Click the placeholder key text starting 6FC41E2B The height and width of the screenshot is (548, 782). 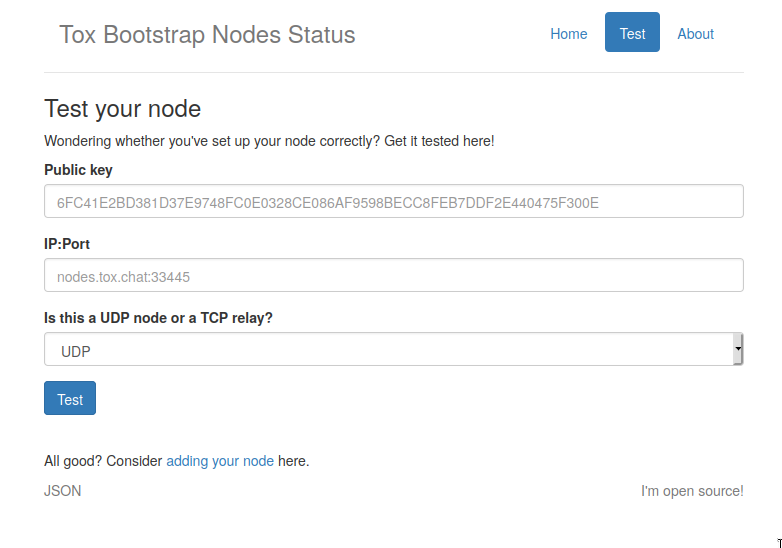pos(328,203)
